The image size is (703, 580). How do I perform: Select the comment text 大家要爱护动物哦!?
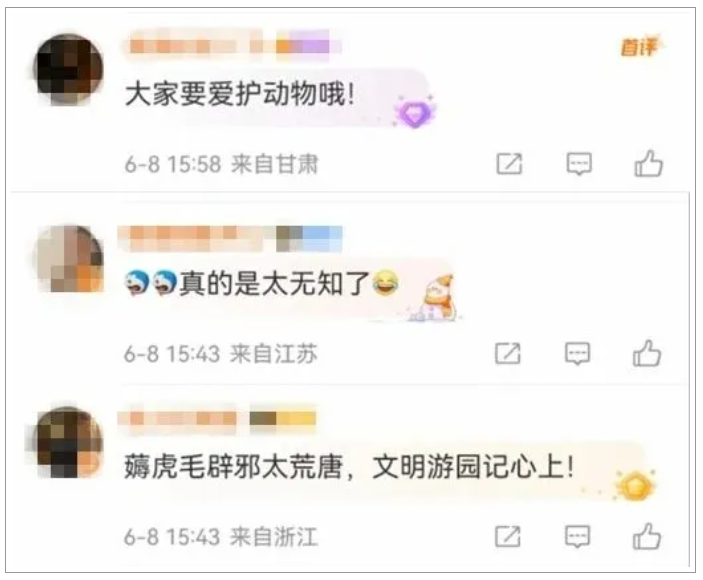tap(240, 95)
